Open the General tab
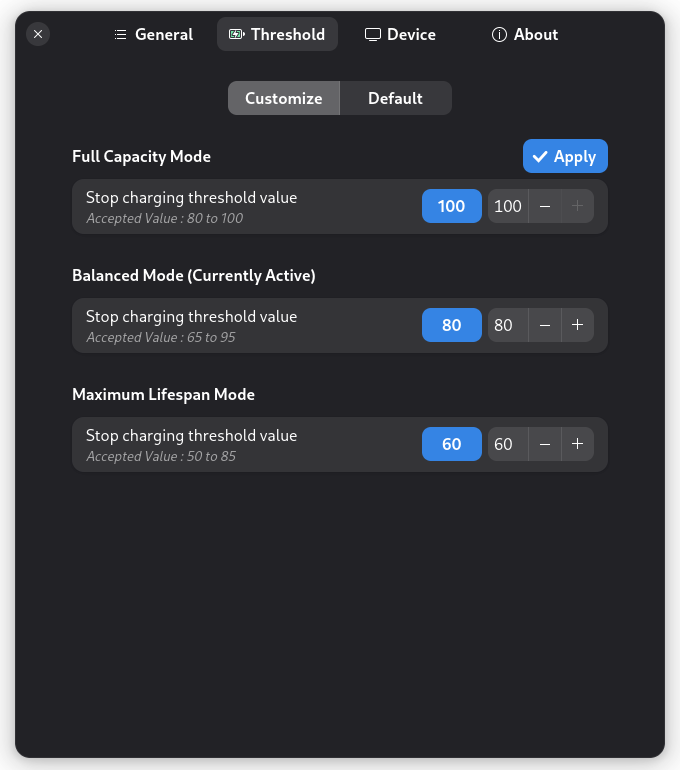The image size is (680, 770). pos(153,34)
